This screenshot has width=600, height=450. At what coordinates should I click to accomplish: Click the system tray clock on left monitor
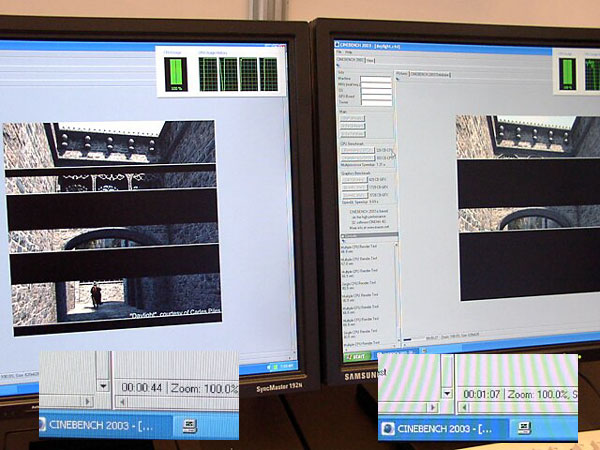286,367
